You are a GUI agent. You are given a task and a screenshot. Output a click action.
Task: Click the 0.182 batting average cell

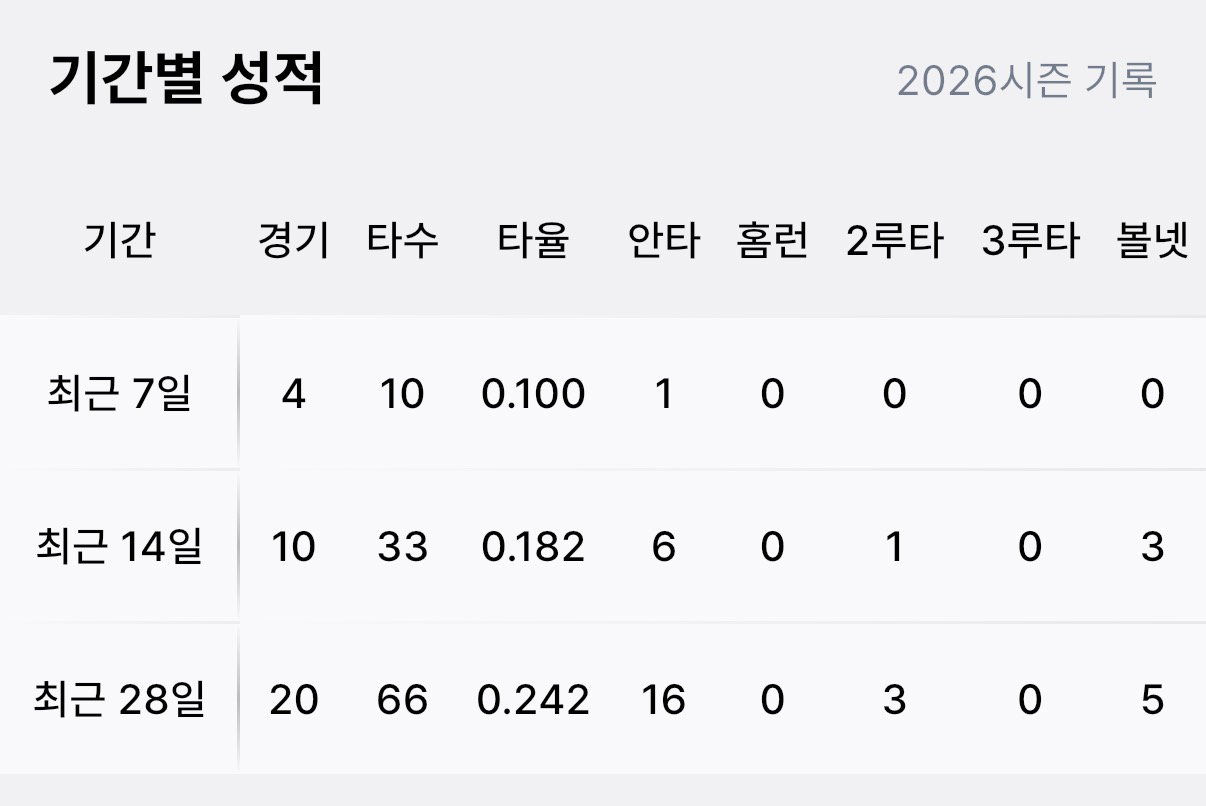tap(533, 547)
